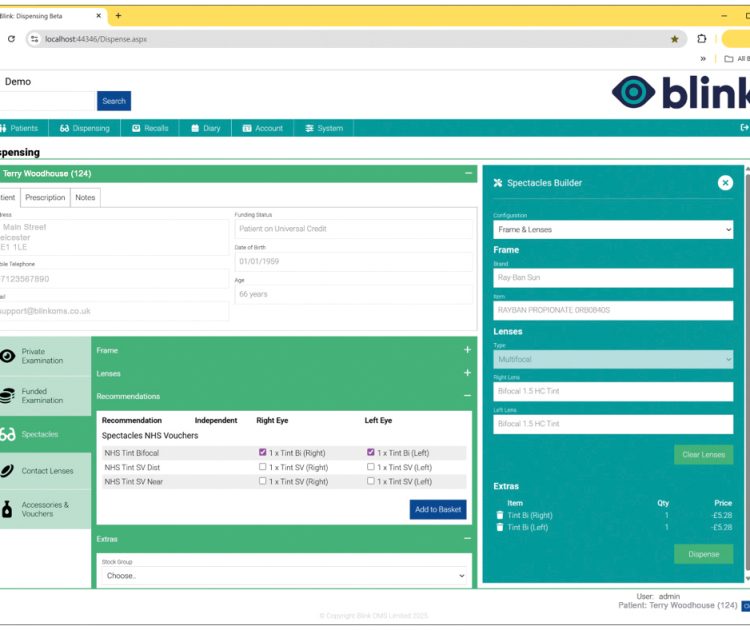Delete the Tint Bi (Left) extra item

point(500,528)
